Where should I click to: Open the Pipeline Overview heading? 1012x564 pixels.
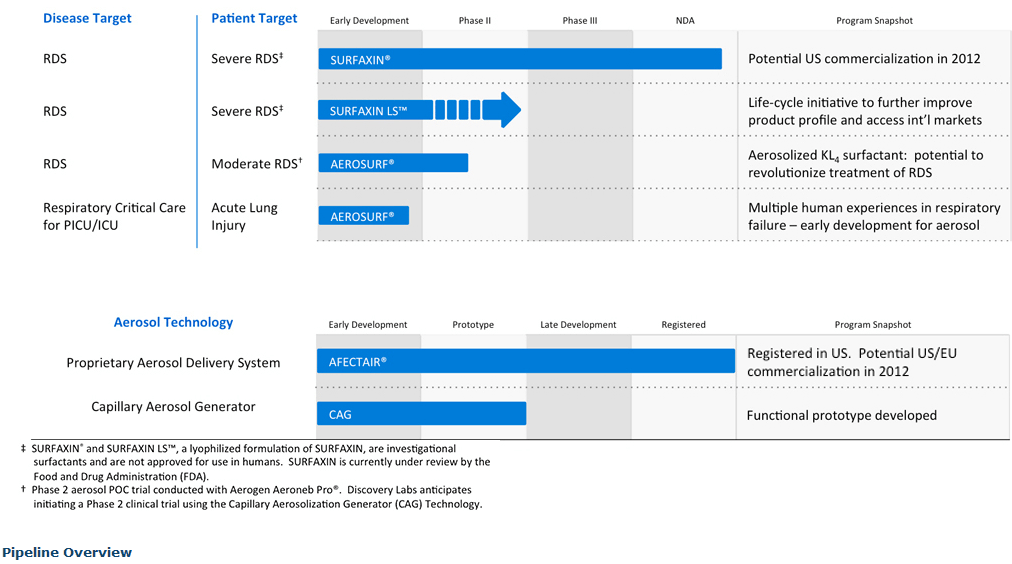67,552
